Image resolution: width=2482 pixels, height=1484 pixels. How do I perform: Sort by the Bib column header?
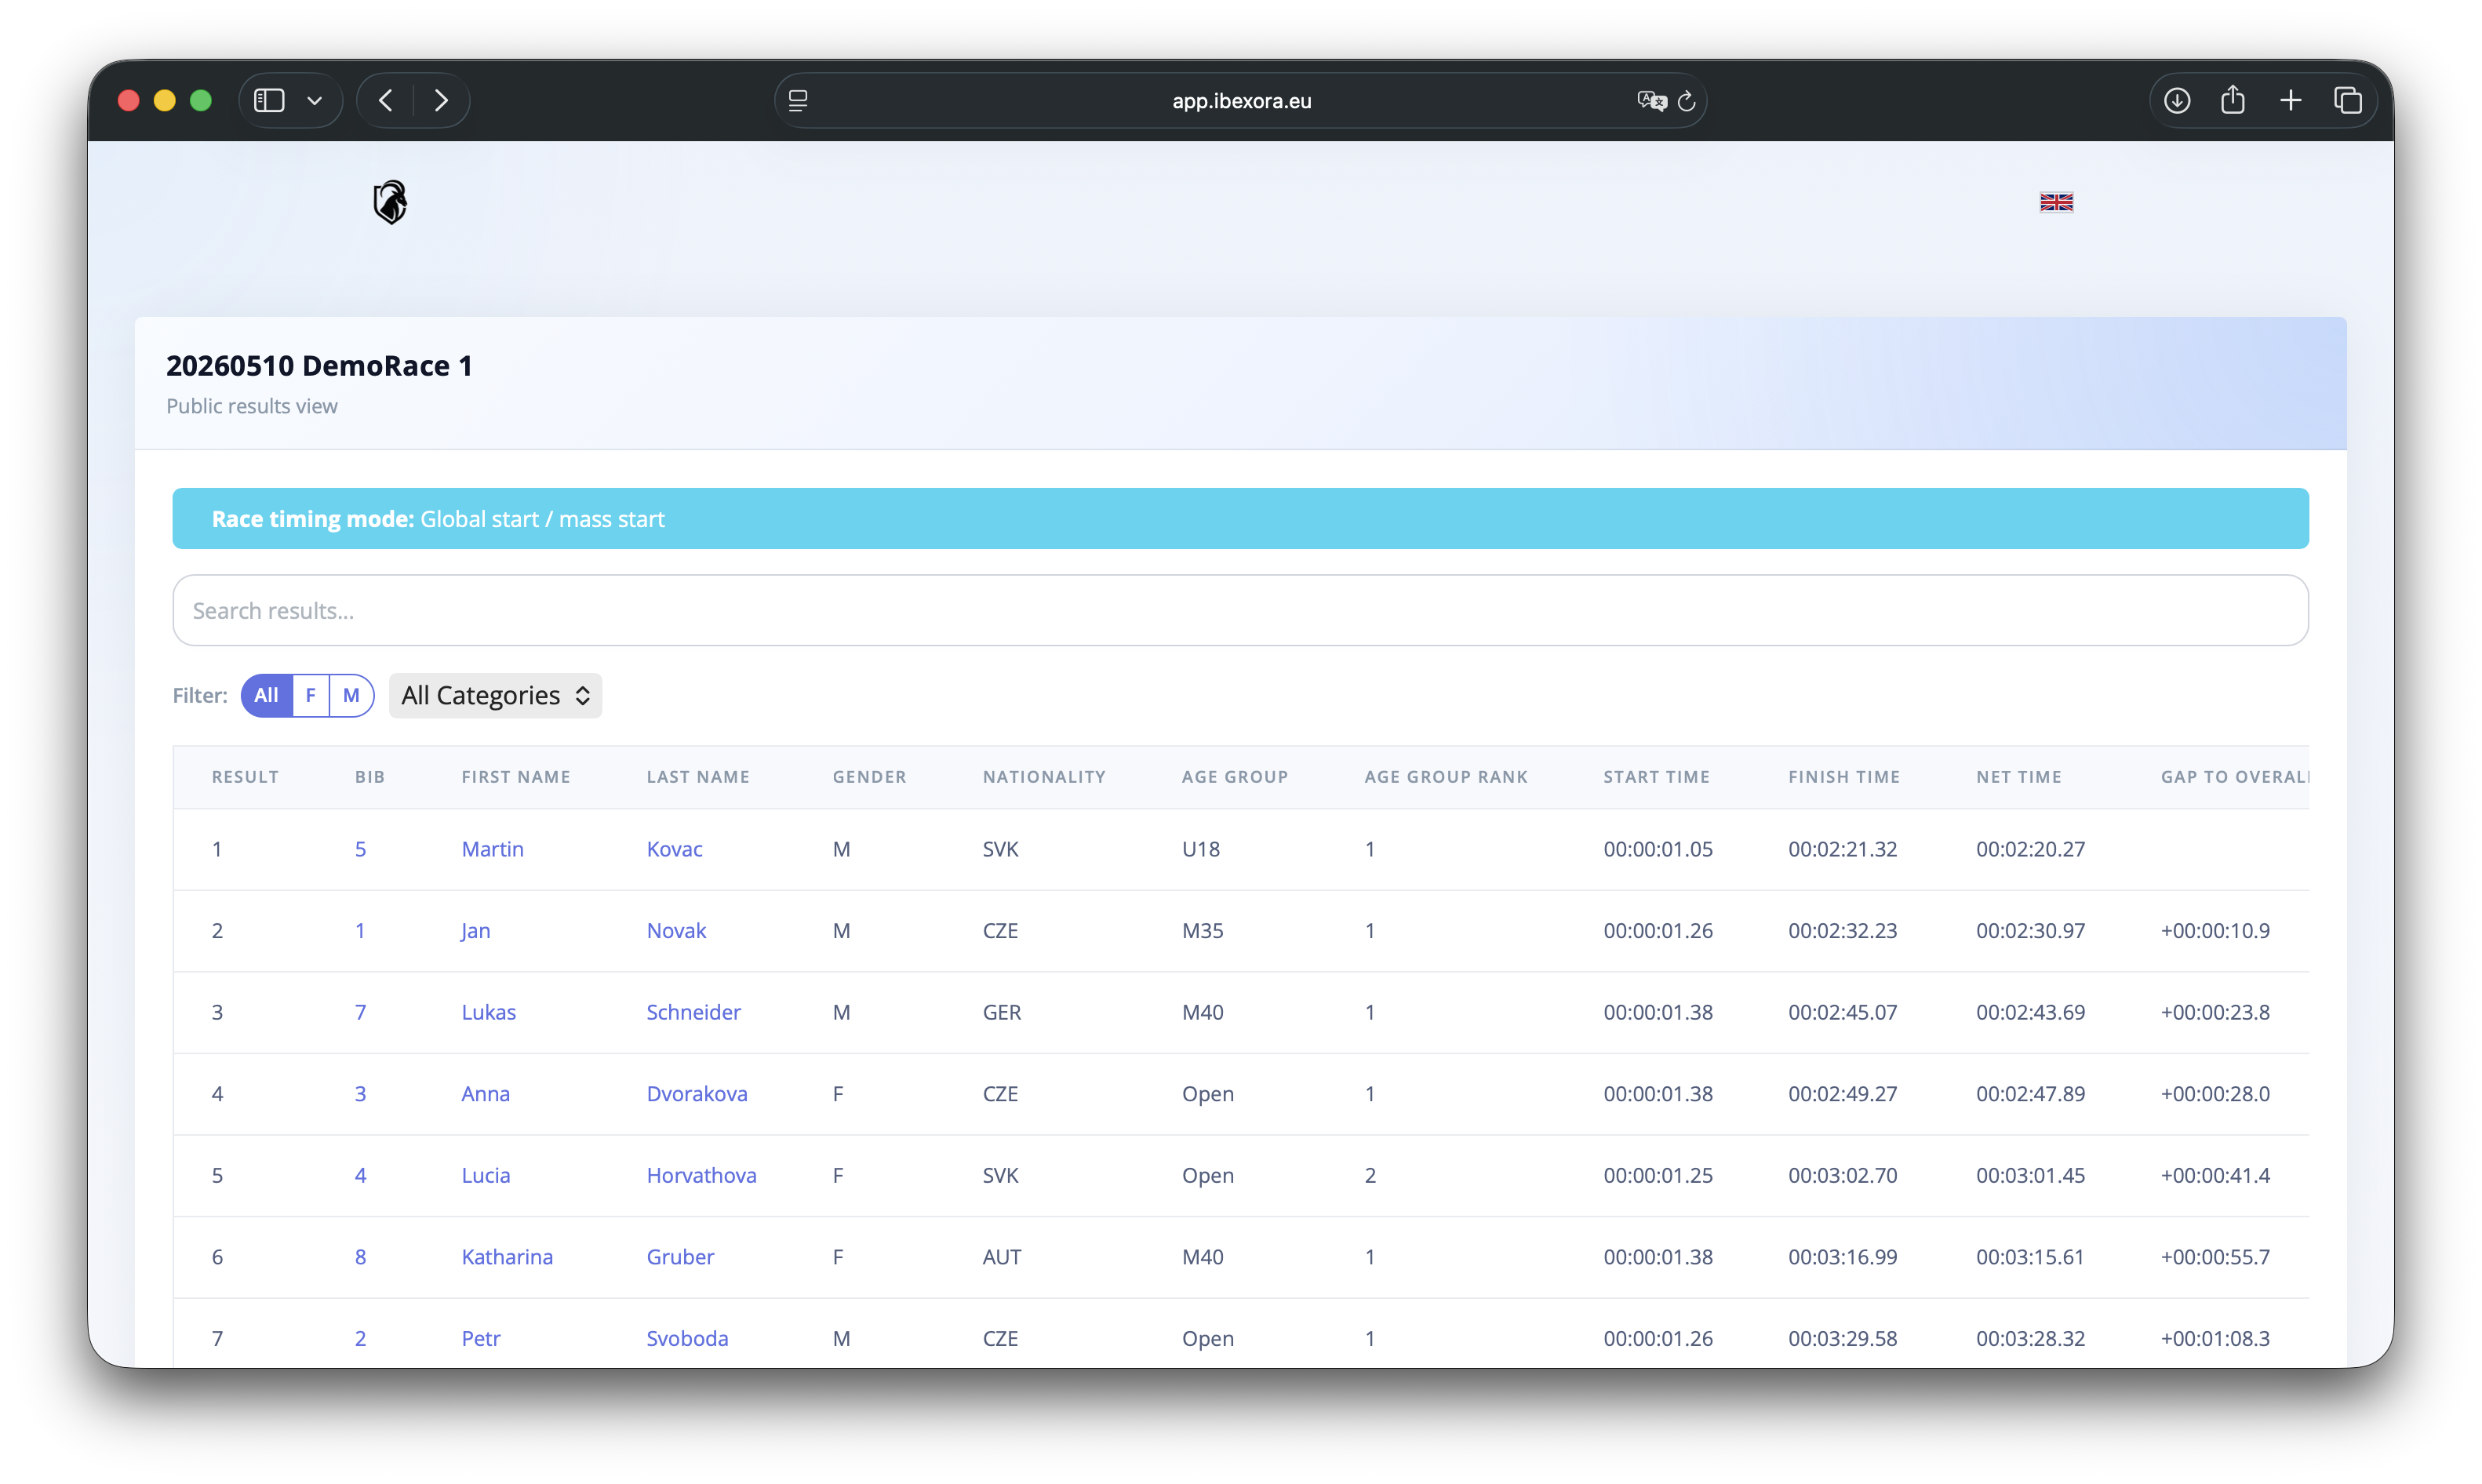[370, 777]
